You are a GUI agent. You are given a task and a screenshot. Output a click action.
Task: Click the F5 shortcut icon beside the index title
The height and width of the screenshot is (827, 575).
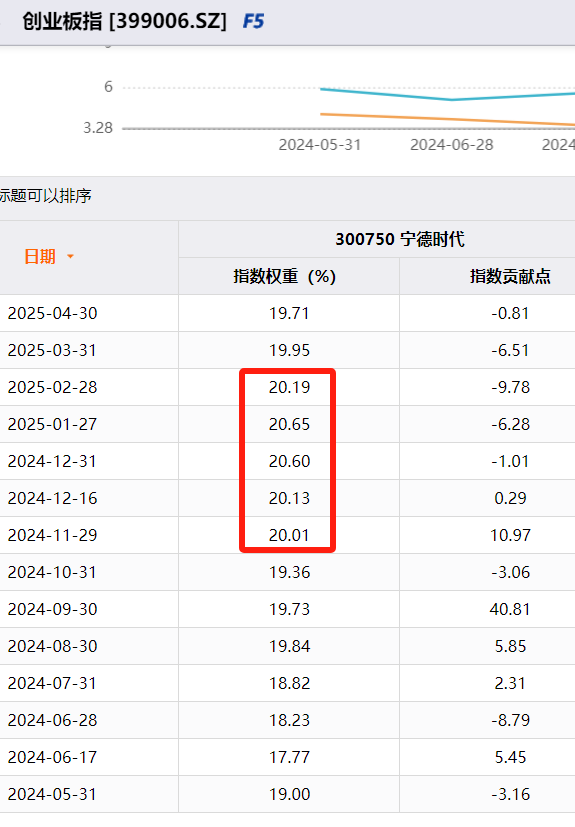pos(253,22)
